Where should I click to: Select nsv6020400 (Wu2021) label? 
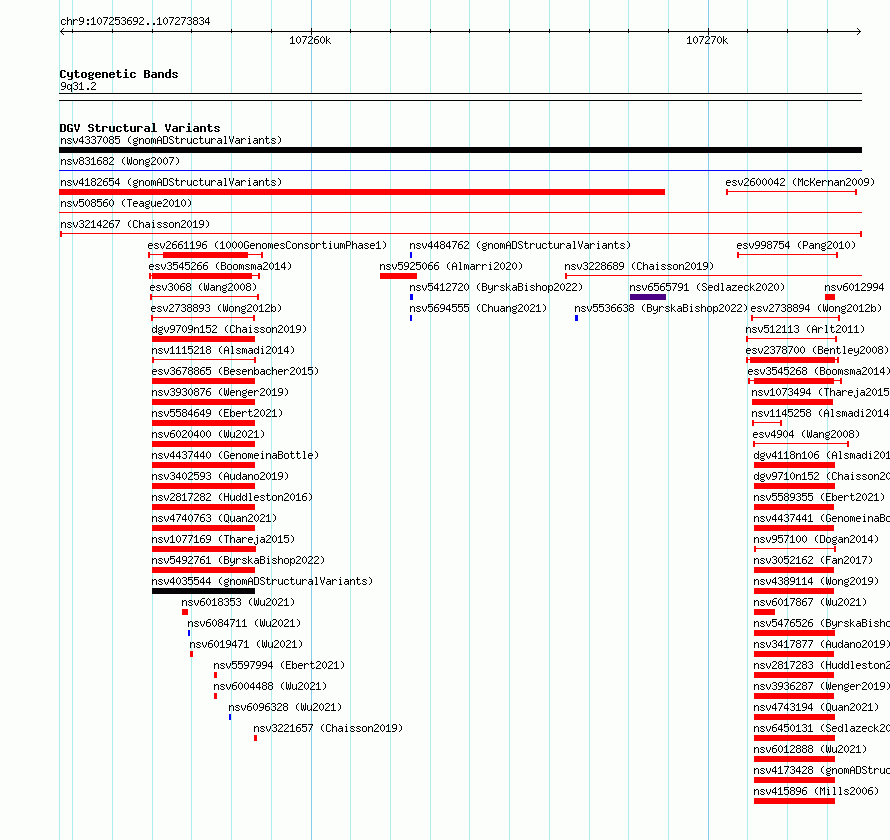[x=208, y=434]
